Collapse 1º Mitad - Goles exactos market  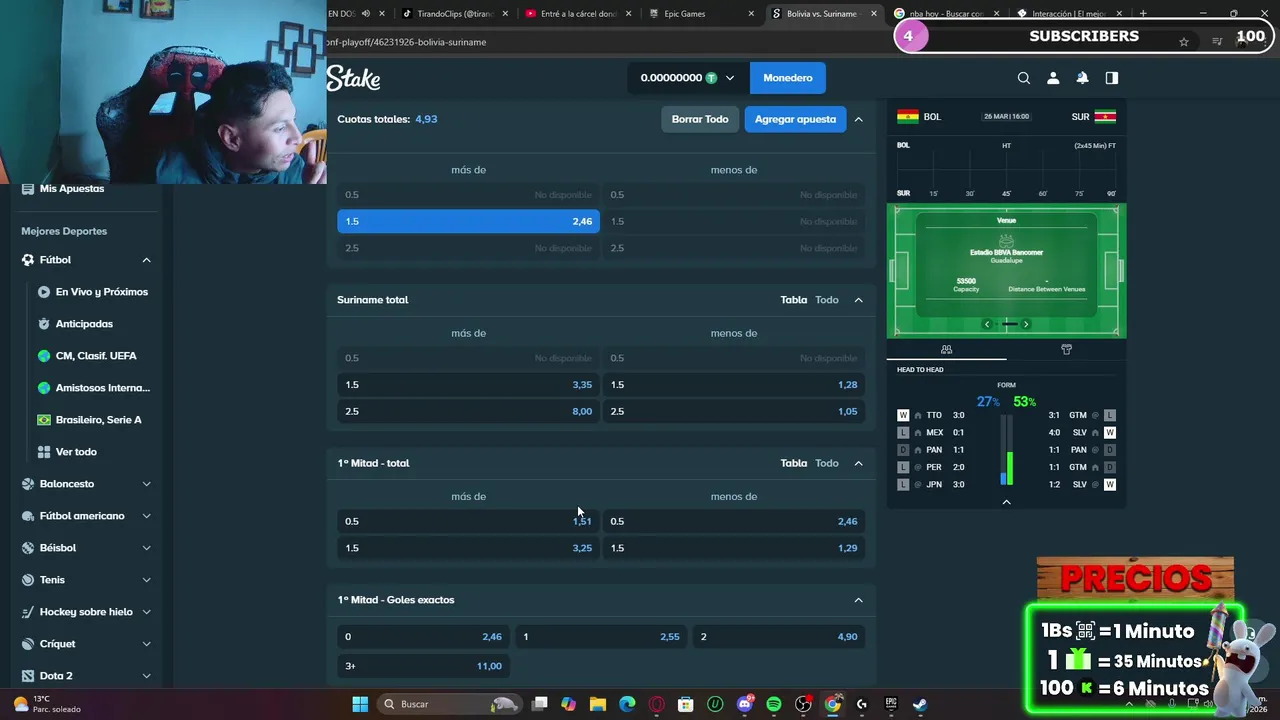[858, 600]
